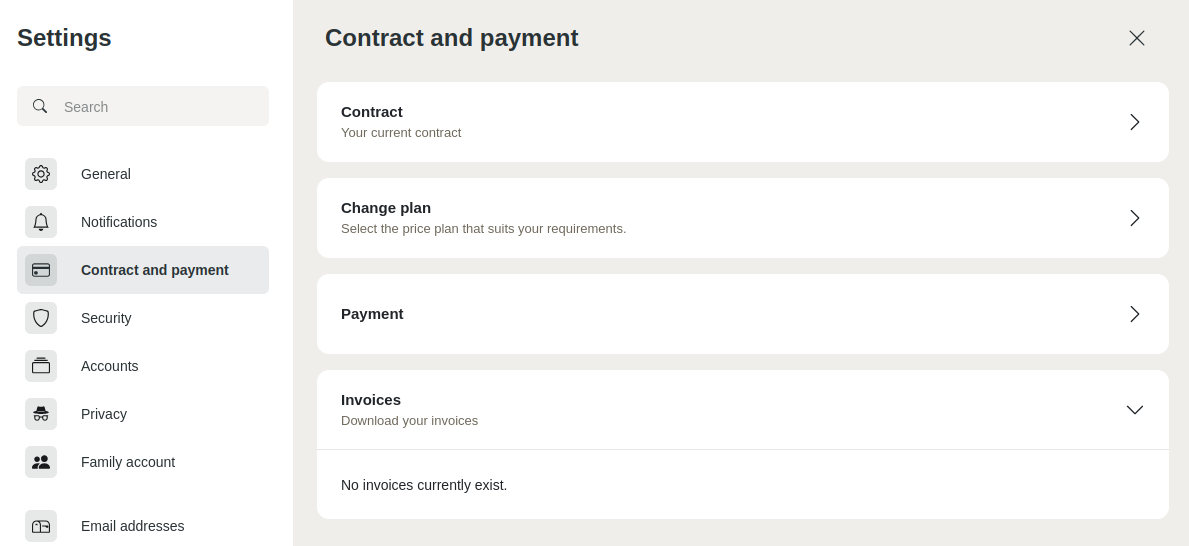Screen dimensions: 1189x546
Task: Click the Privacy incognito icon
Action: (x=41, y=414)
